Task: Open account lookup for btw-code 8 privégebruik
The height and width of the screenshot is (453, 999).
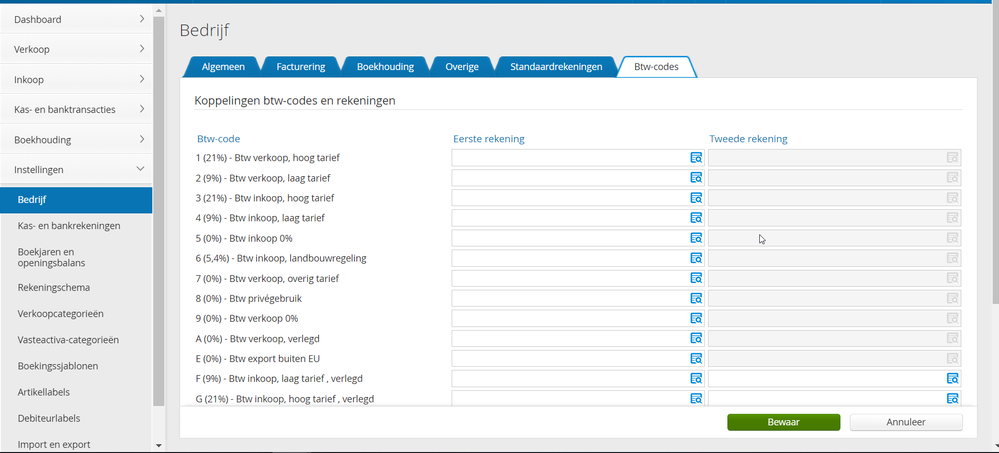Action: pos(696,298)
